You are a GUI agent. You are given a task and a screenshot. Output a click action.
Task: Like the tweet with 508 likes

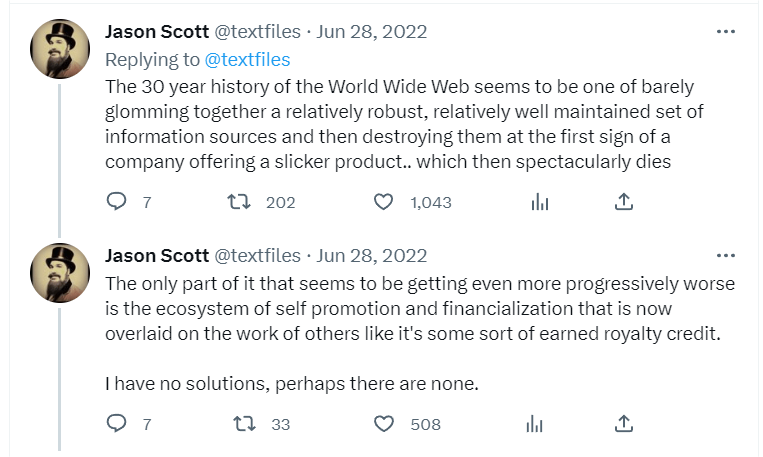click(x=383, y=424)
